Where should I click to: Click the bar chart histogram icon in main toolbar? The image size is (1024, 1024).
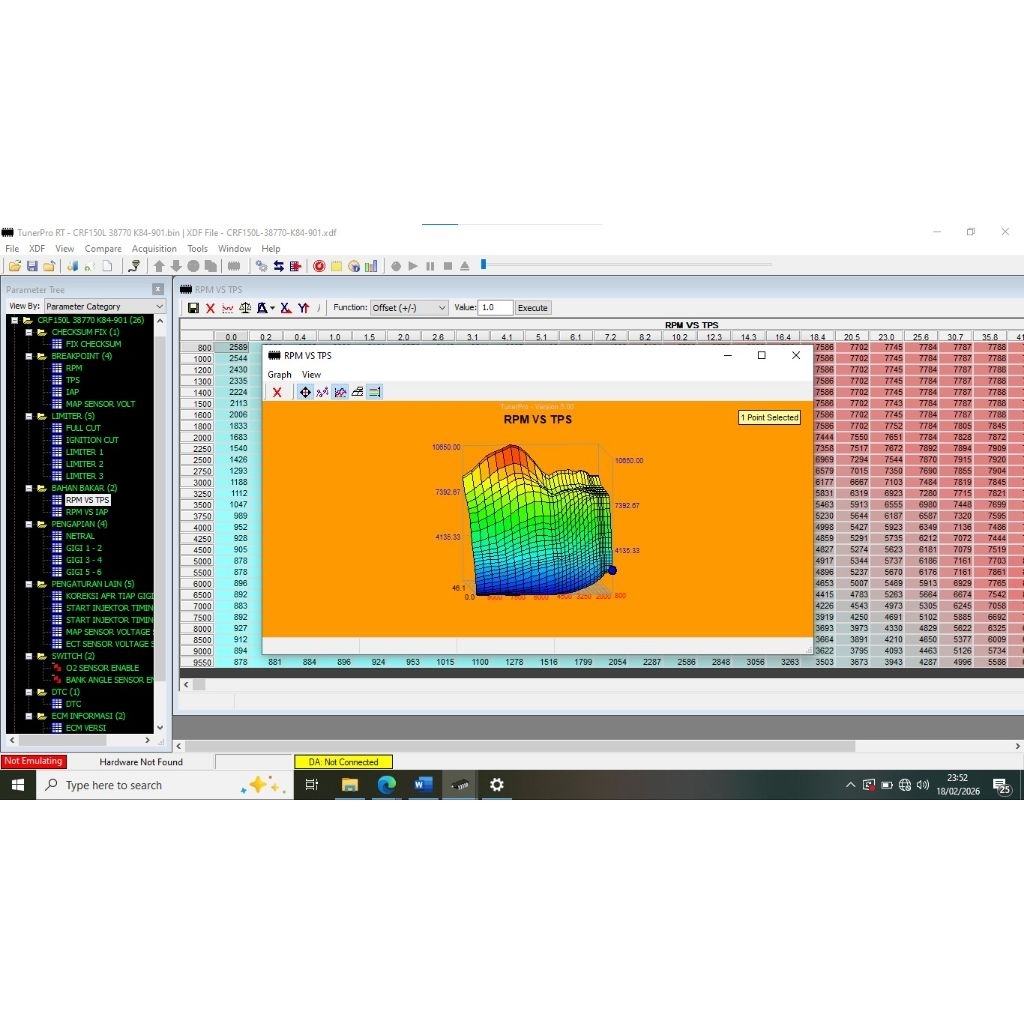[371, 266]
